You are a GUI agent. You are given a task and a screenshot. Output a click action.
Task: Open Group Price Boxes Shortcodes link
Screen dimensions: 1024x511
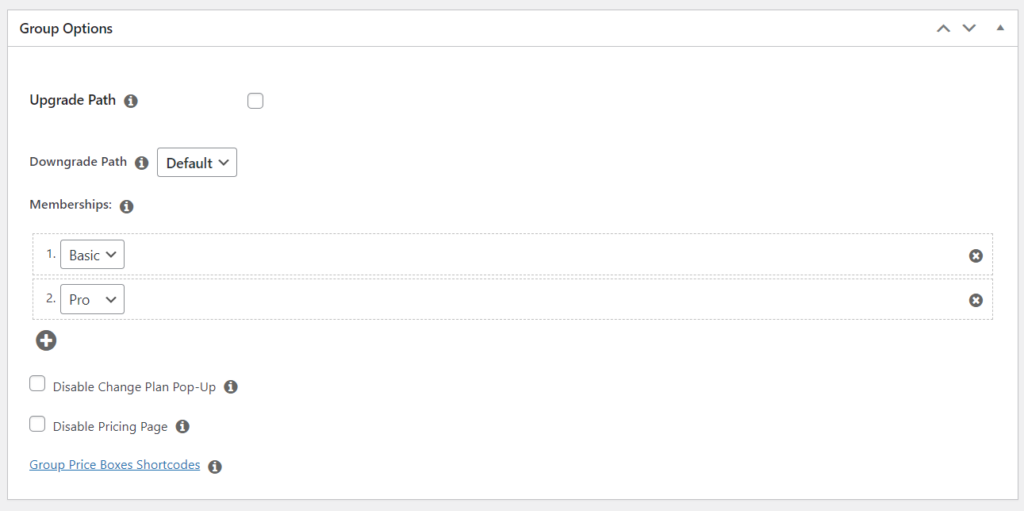pos(115,465)
